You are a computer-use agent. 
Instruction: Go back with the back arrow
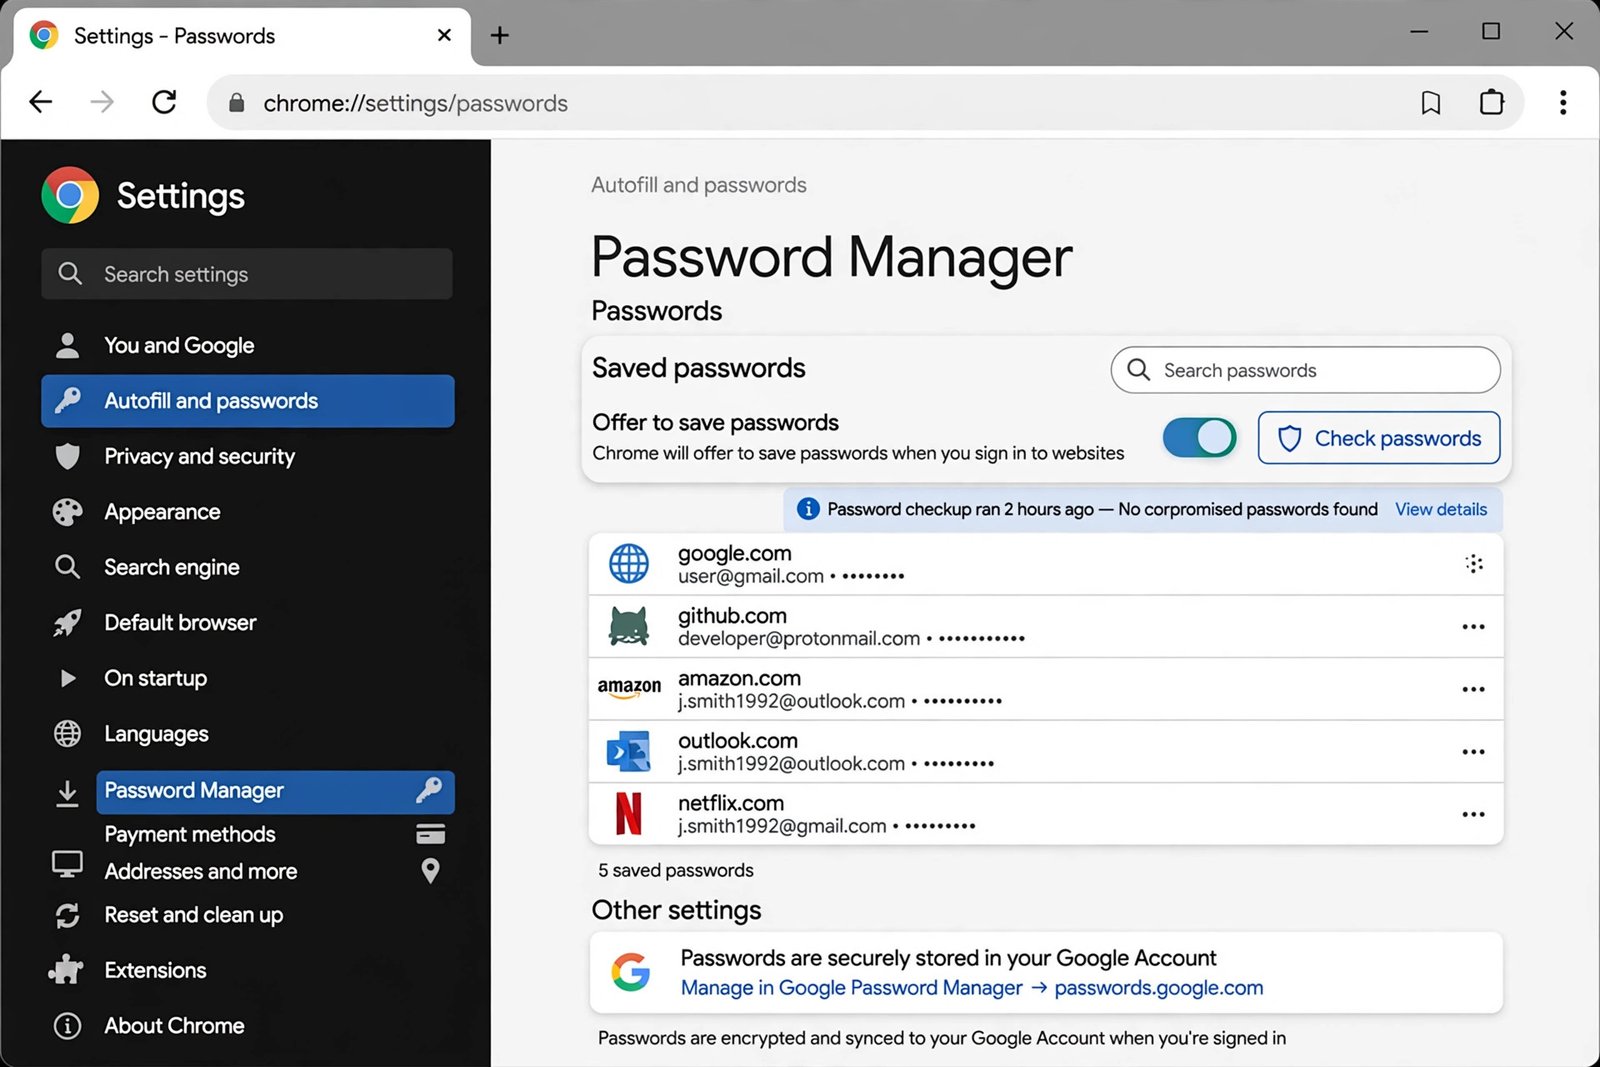pyautogui.click(x=41, y=102)
